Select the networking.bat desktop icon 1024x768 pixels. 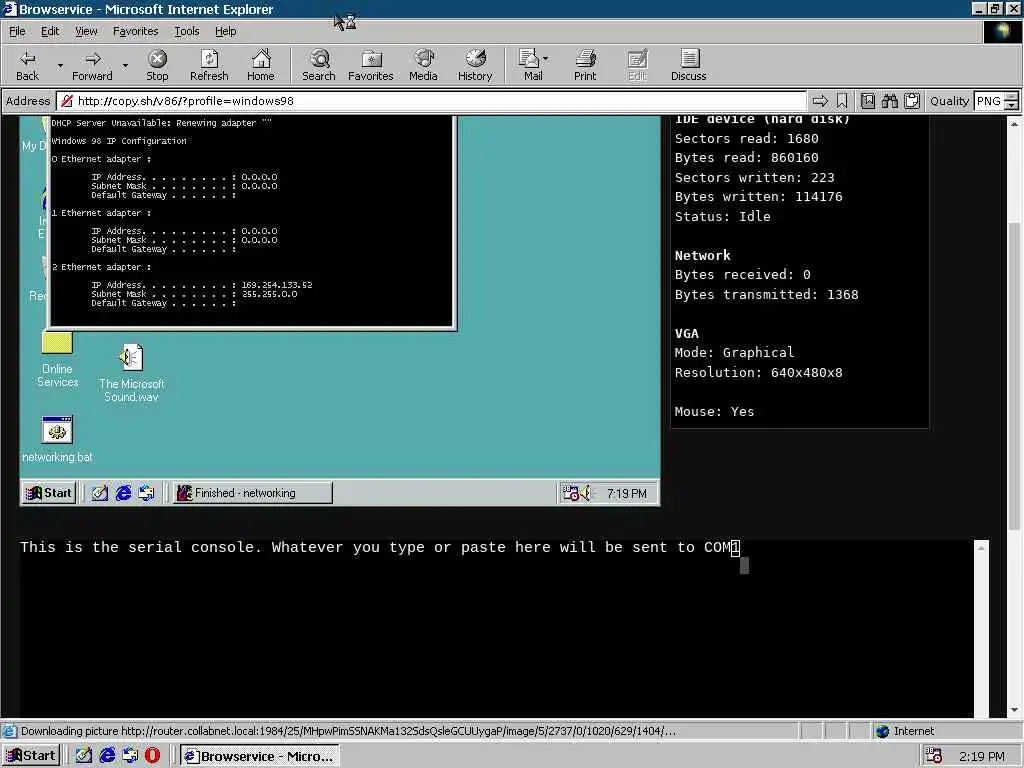coord(57,439)
